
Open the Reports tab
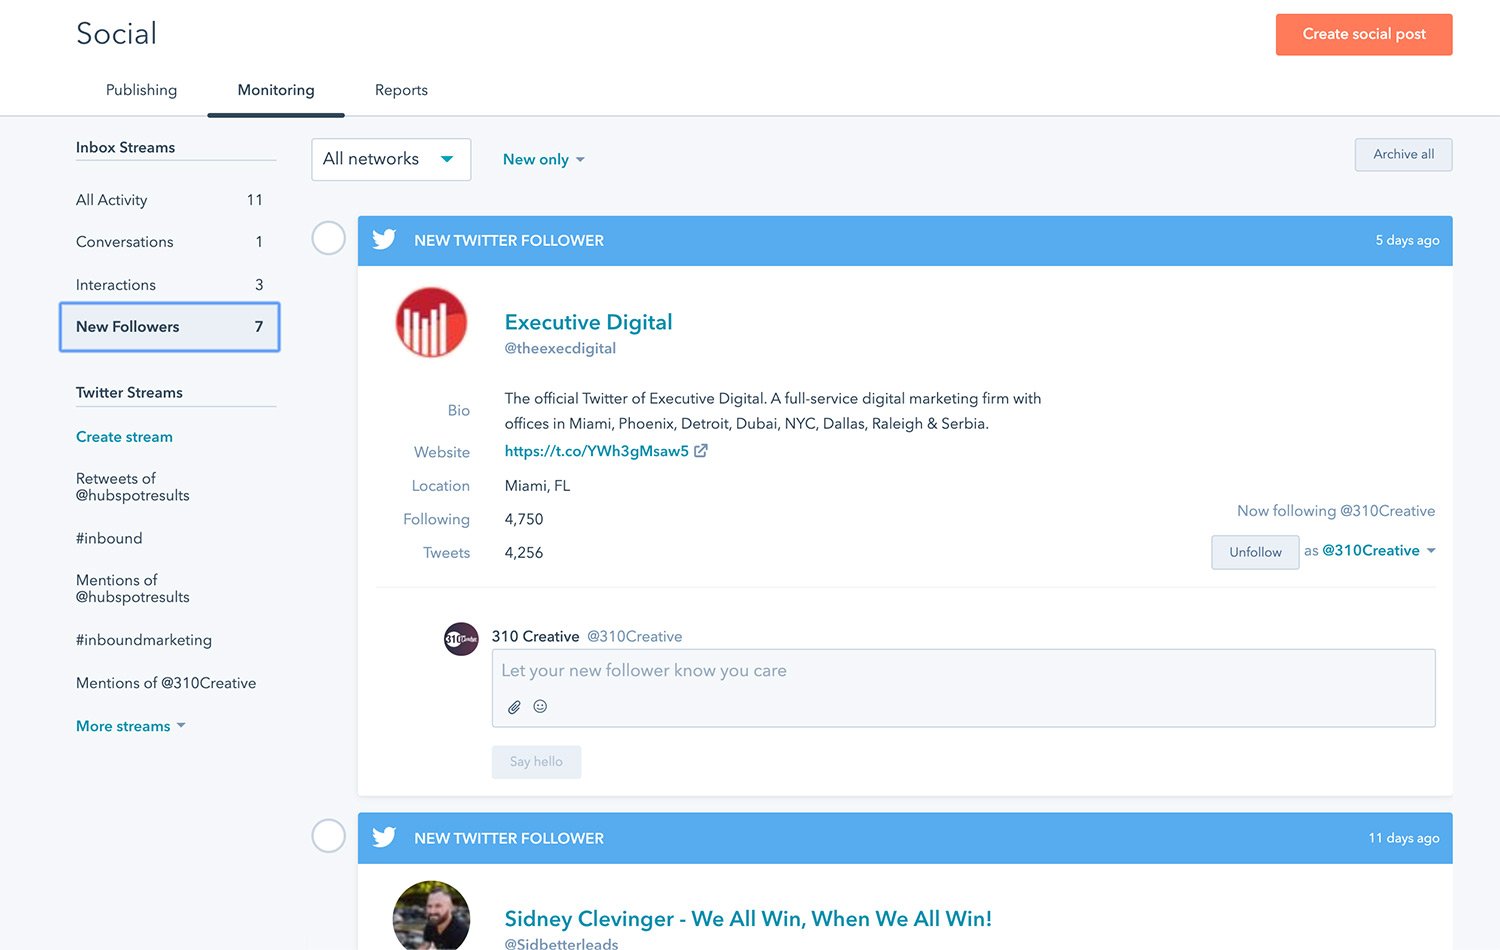(401, 90)
